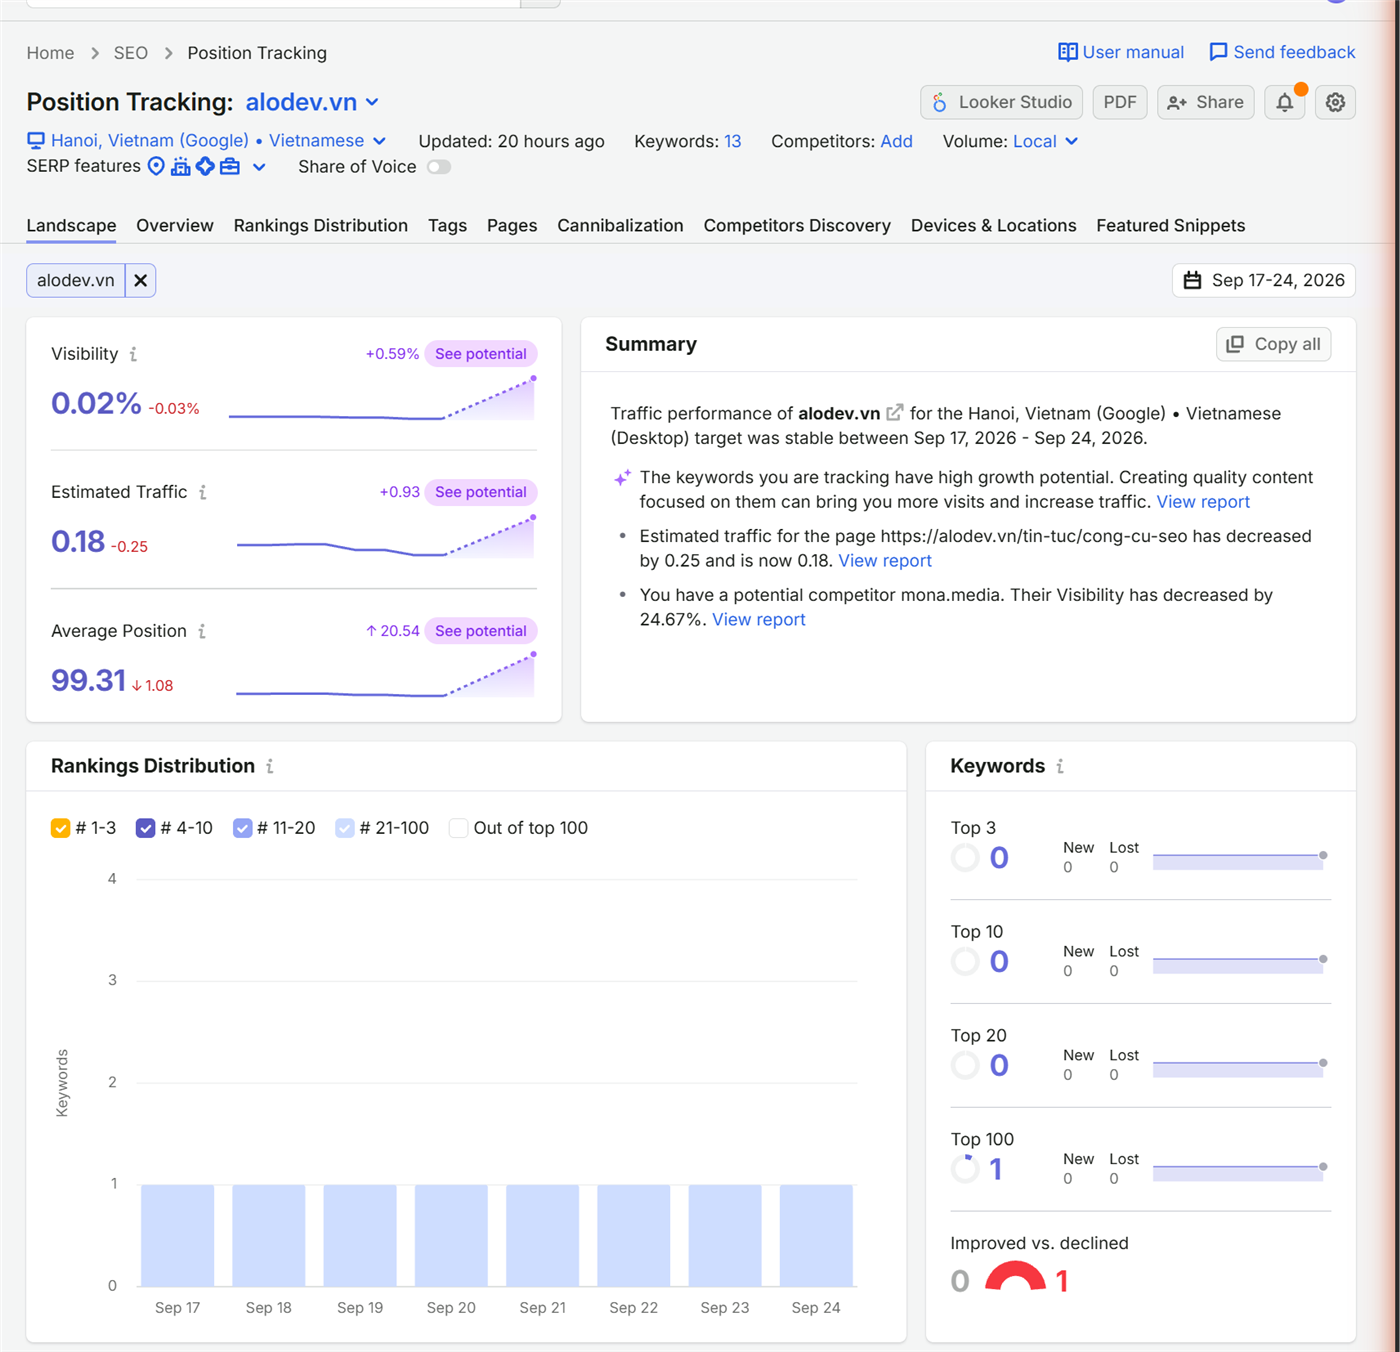
Task: Open the Competitors Discovery tab
Action: point(797,226)
